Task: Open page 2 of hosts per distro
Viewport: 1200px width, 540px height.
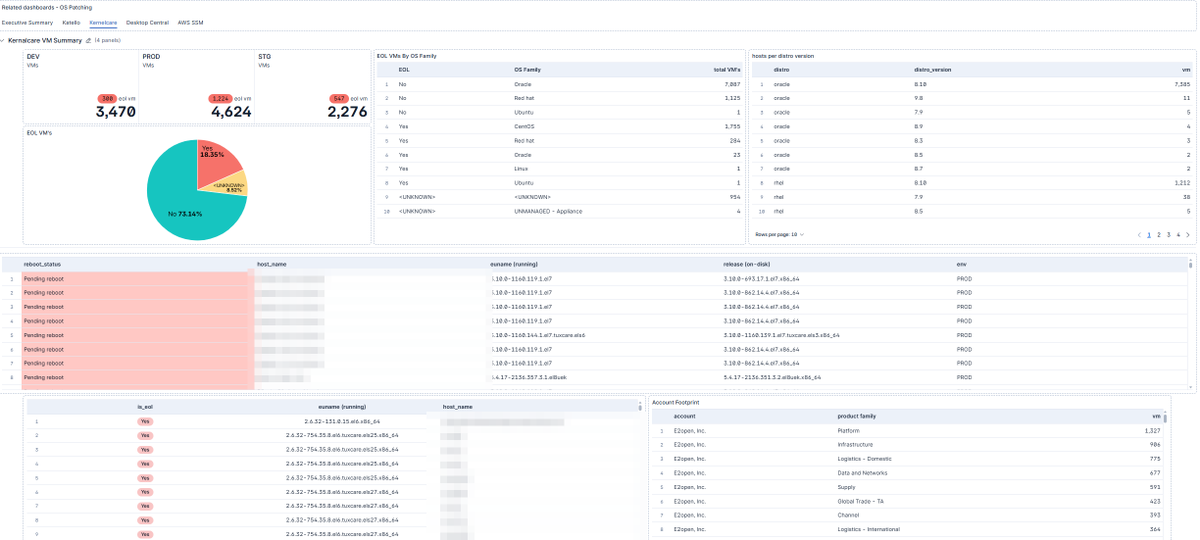Action: (1158, 234)
